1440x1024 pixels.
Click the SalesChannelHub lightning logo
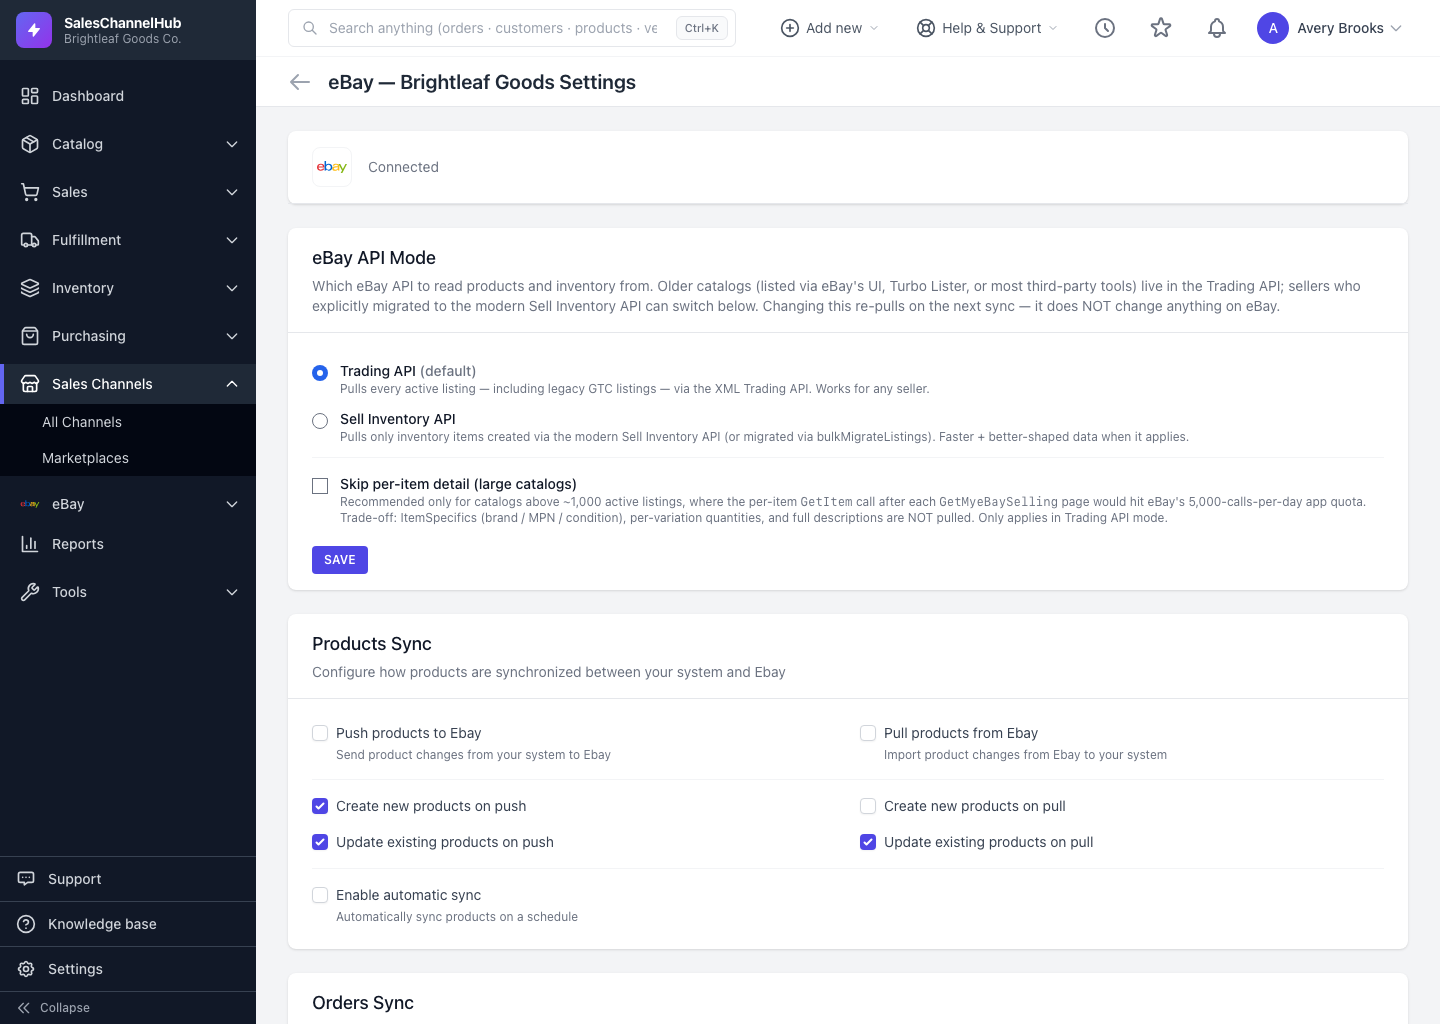point(34,30)
